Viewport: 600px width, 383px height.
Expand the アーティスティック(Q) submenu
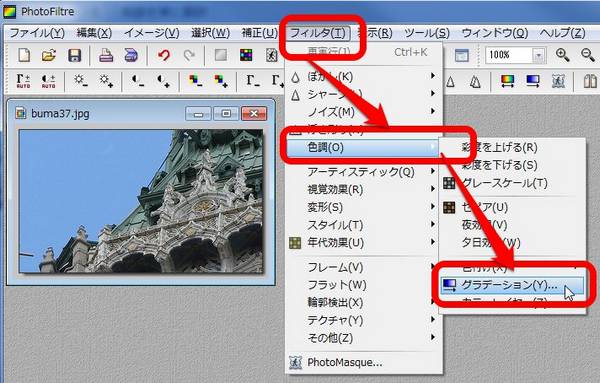click(x=364, y=172)
